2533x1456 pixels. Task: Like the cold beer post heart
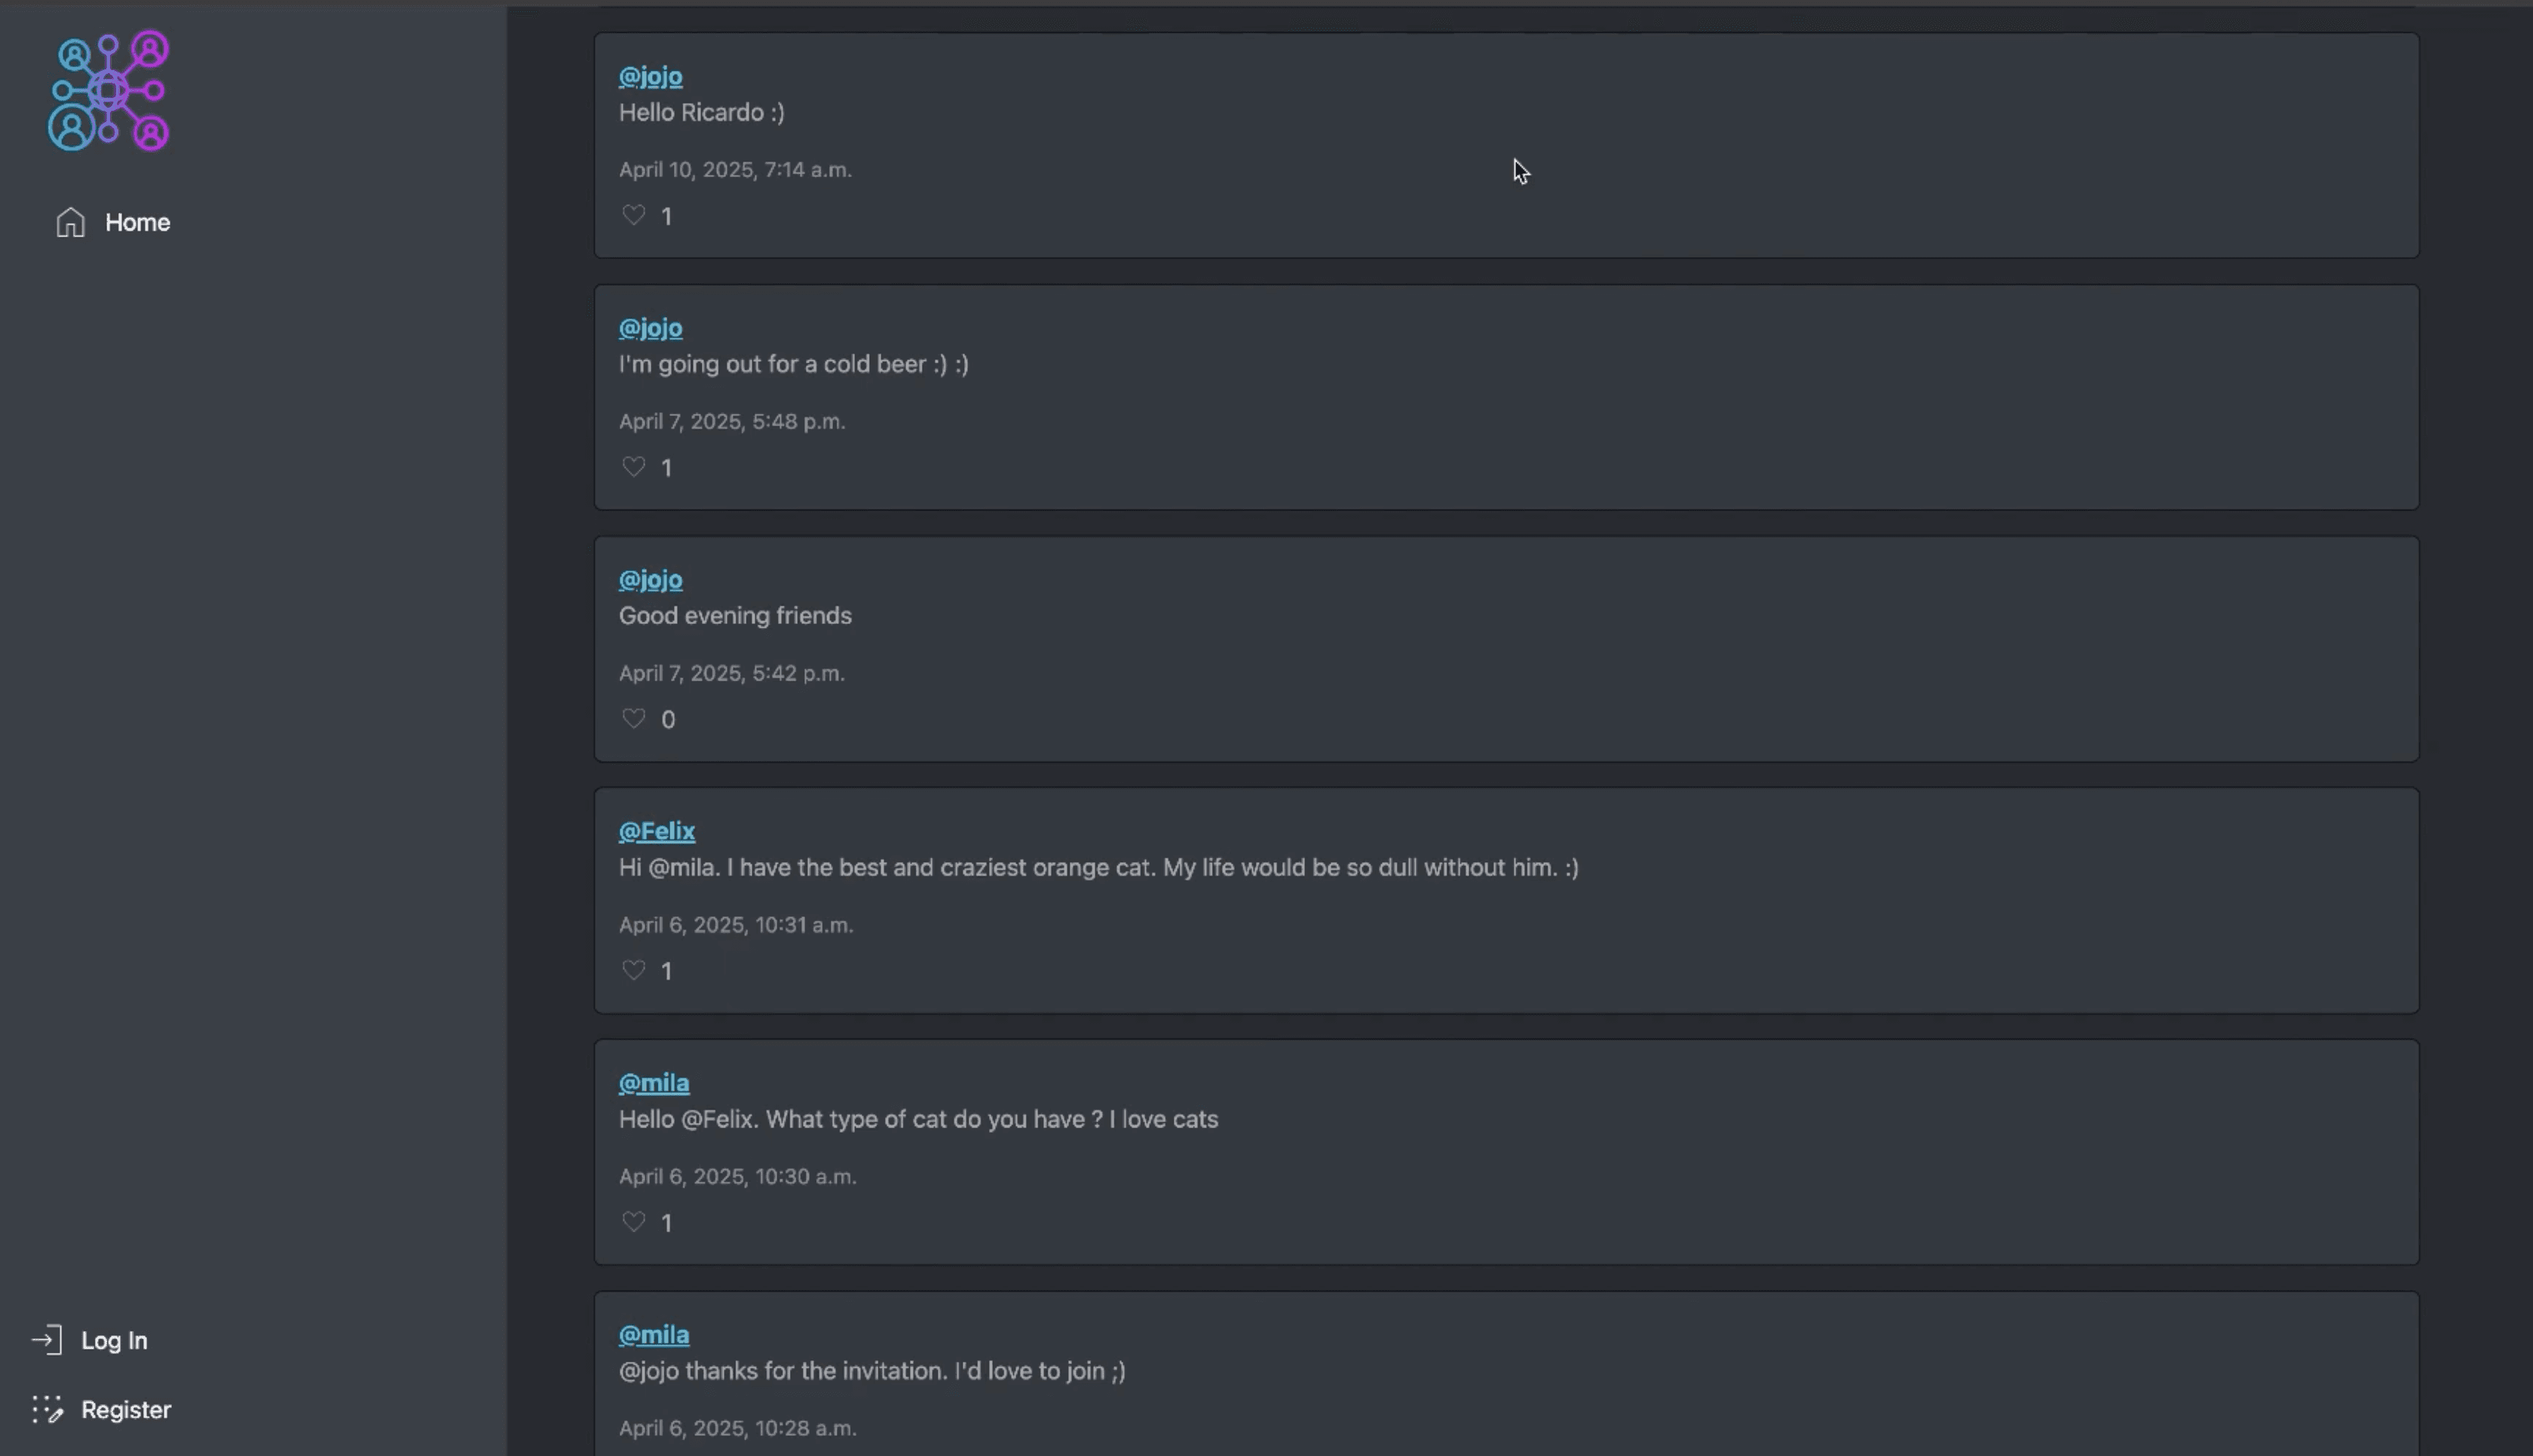(633, 467)
